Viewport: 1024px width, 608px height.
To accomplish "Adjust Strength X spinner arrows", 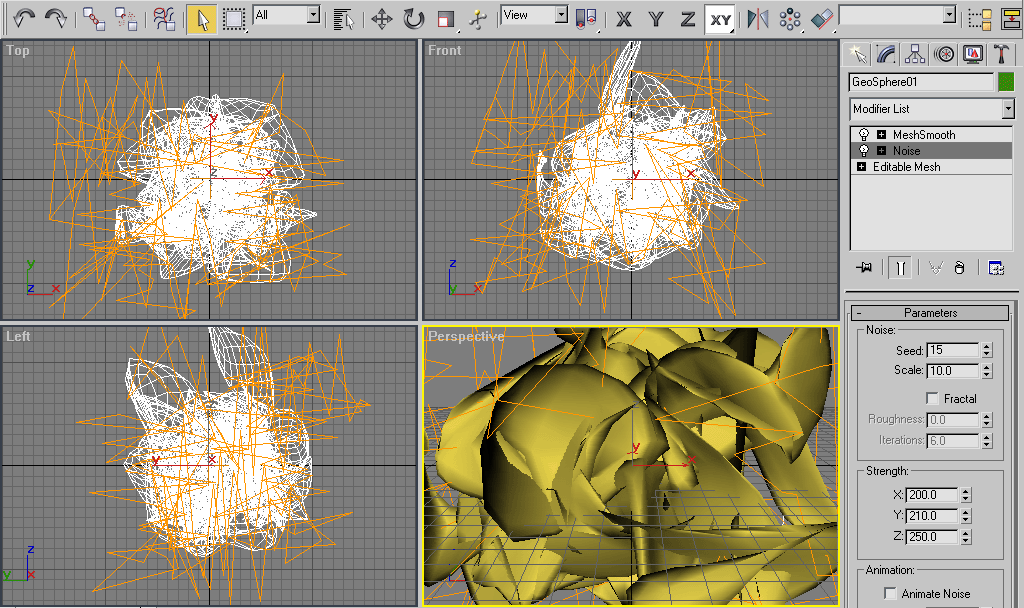I will coord(966,495).
